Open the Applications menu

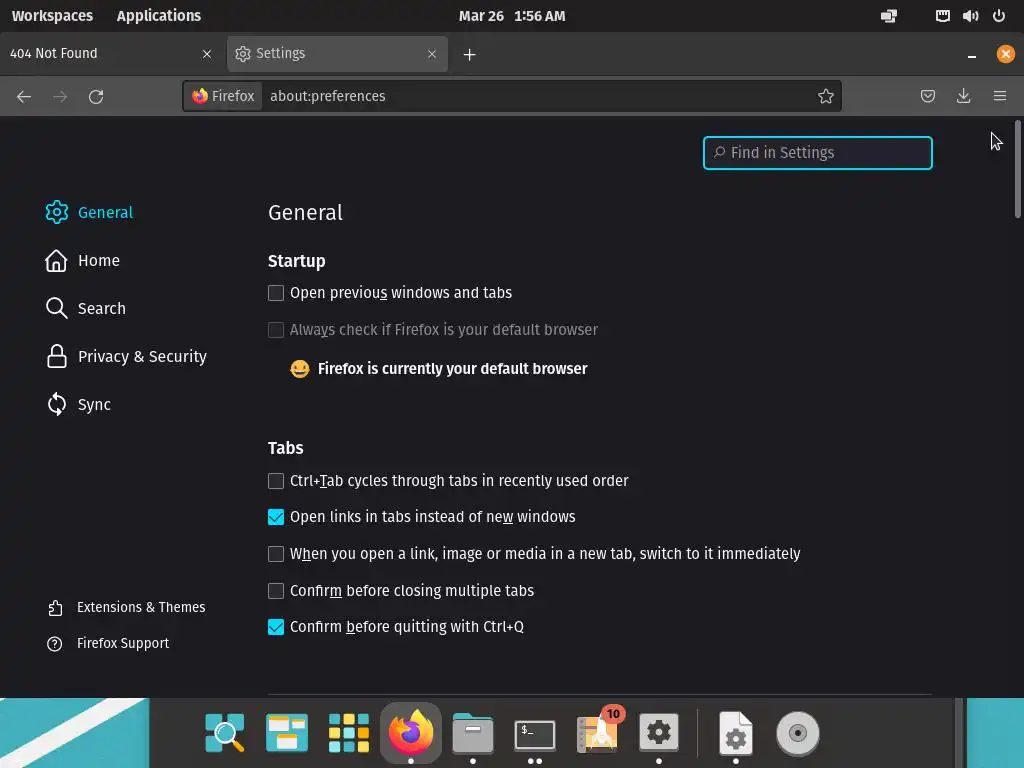click(159, 16)
